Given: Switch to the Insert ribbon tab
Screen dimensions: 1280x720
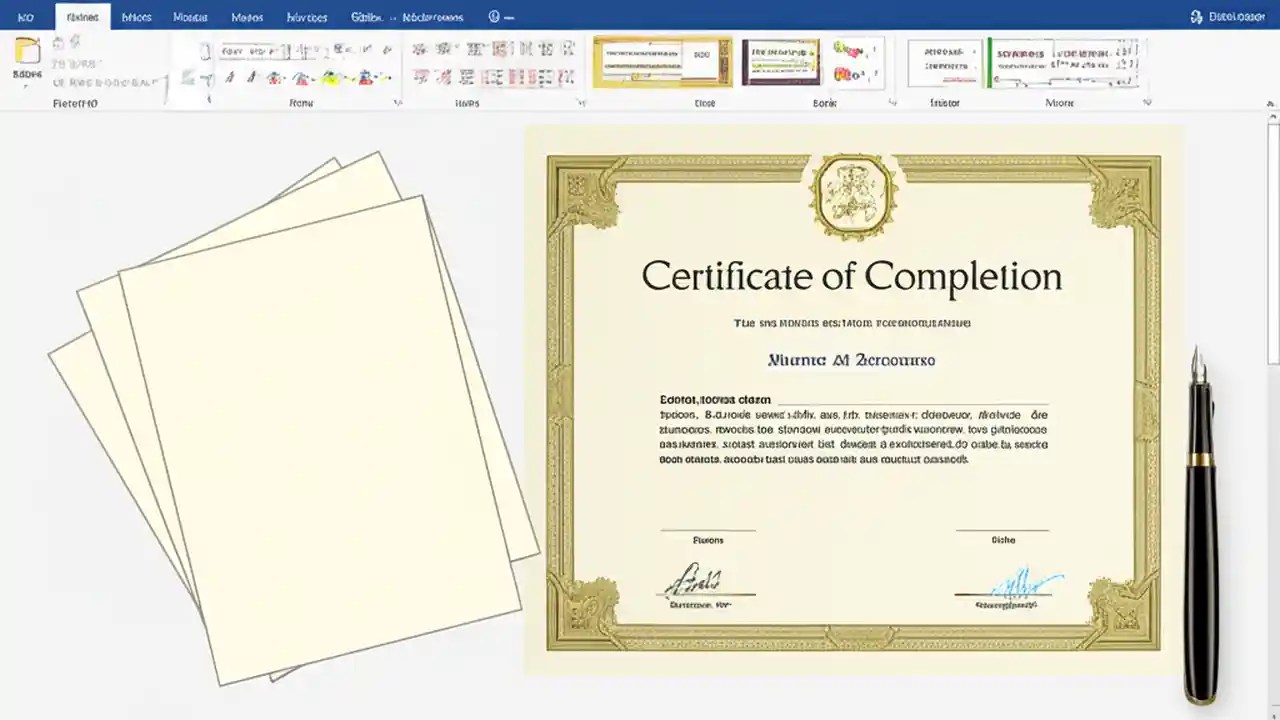Looking at the screenshot, I should tap(136, 17).
